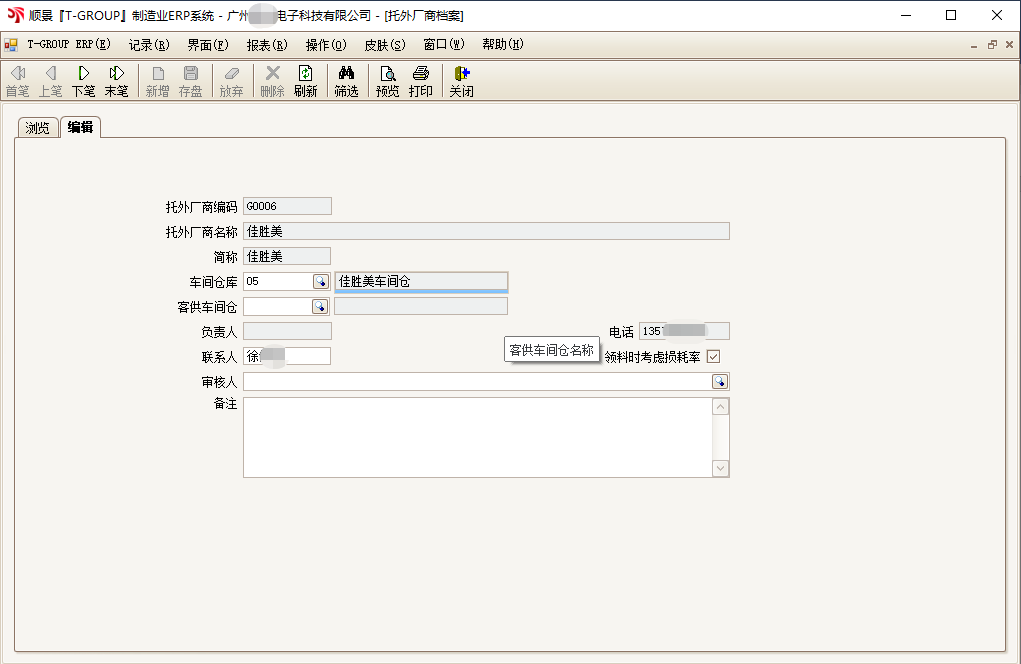Jump to the last record using 末笔
This screenshot has height=664, width=1021.
(116, 80)
